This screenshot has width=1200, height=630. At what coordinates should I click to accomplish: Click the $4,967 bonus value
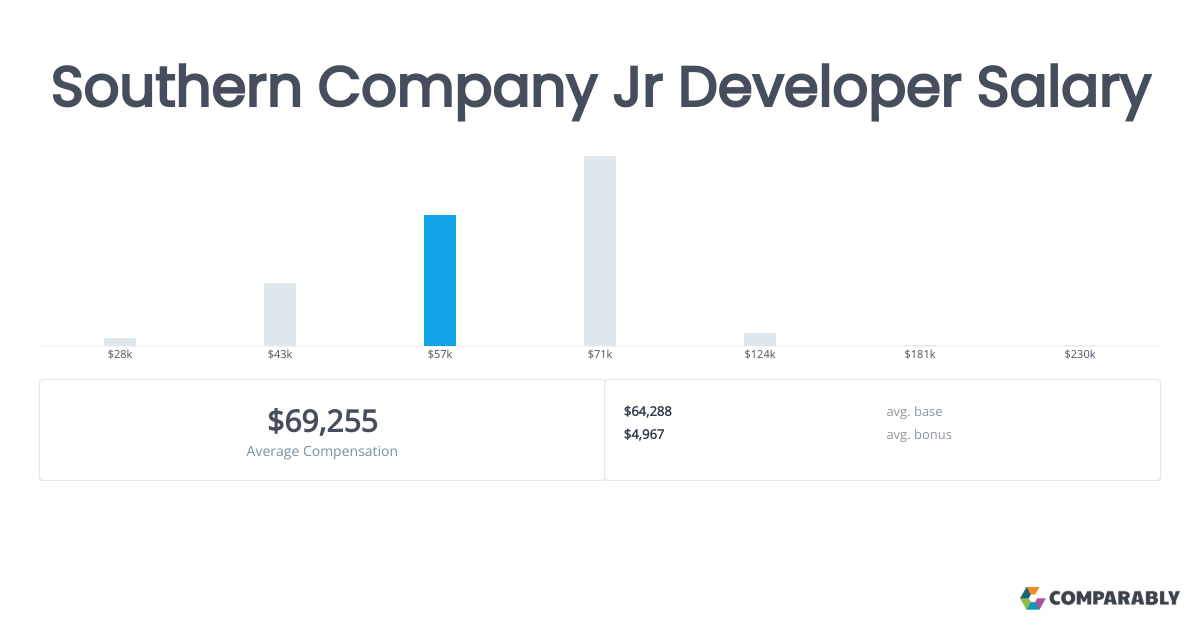(644, 434)
